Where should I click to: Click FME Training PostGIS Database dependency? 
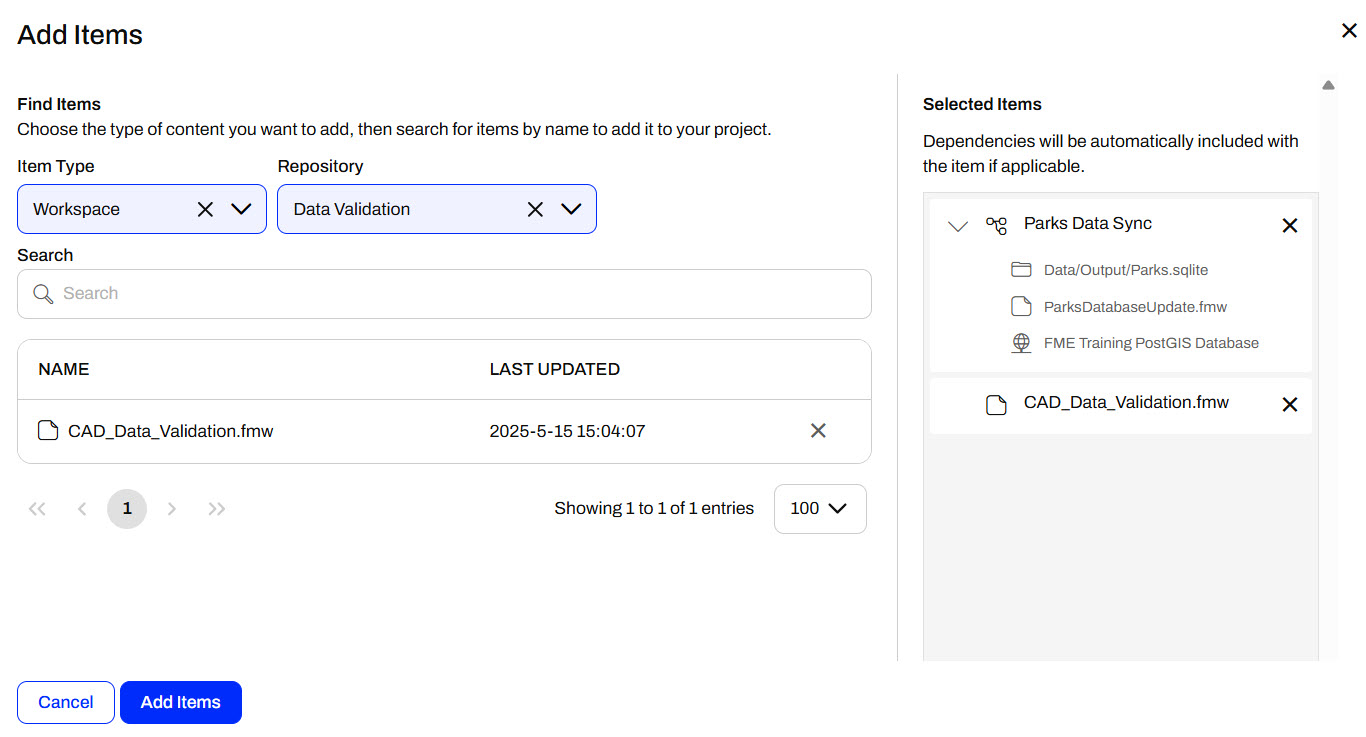coord(1151,343)
